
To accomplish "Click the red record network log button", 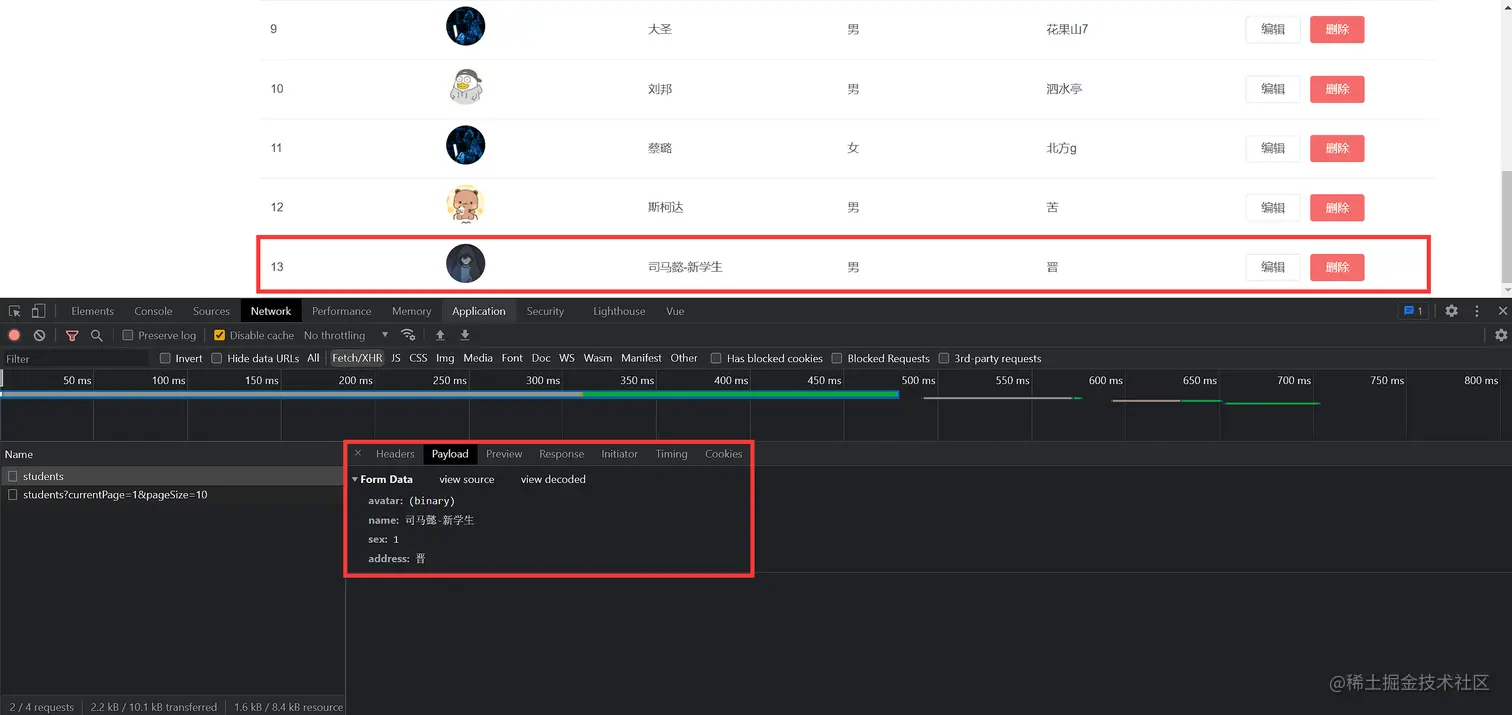I will pyautogui.click(x=14, y=335).
